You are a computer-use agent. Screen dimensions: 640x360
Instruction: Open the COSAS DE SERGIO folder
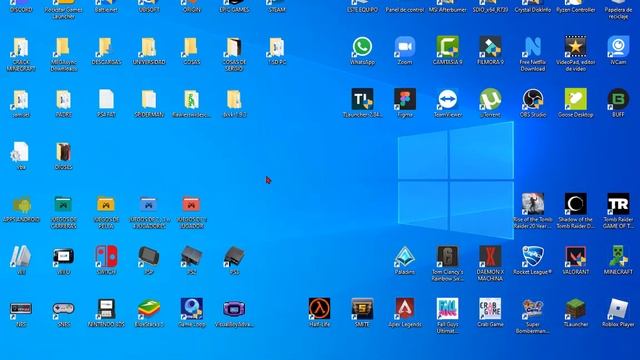pos(234,47)
